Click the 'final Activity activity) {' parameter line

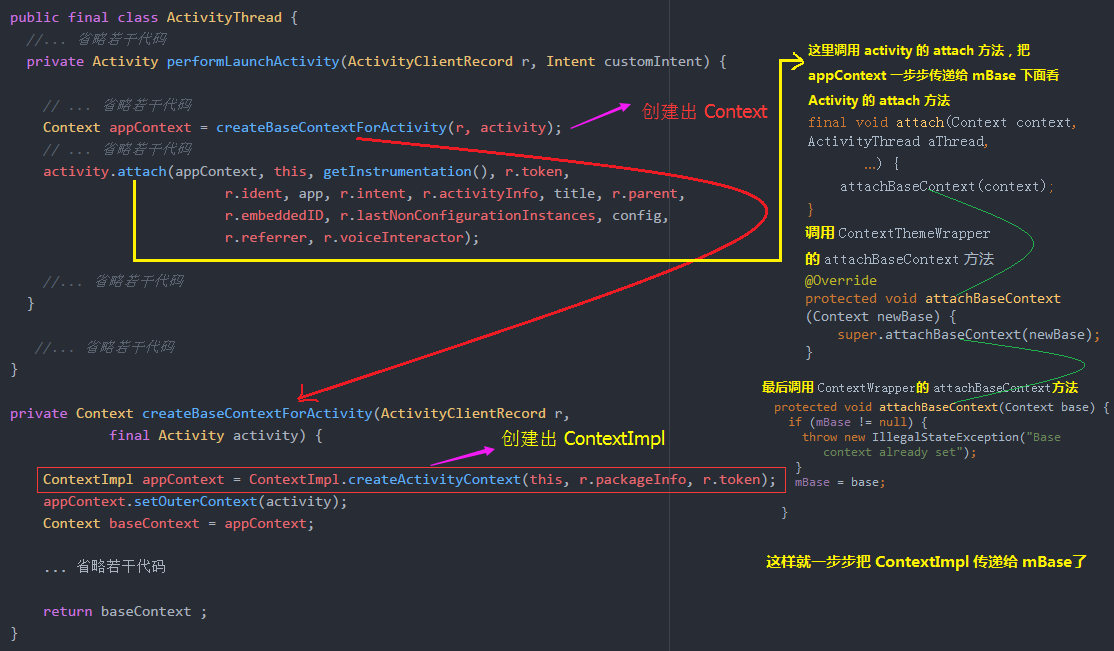[x=215, y=435]
